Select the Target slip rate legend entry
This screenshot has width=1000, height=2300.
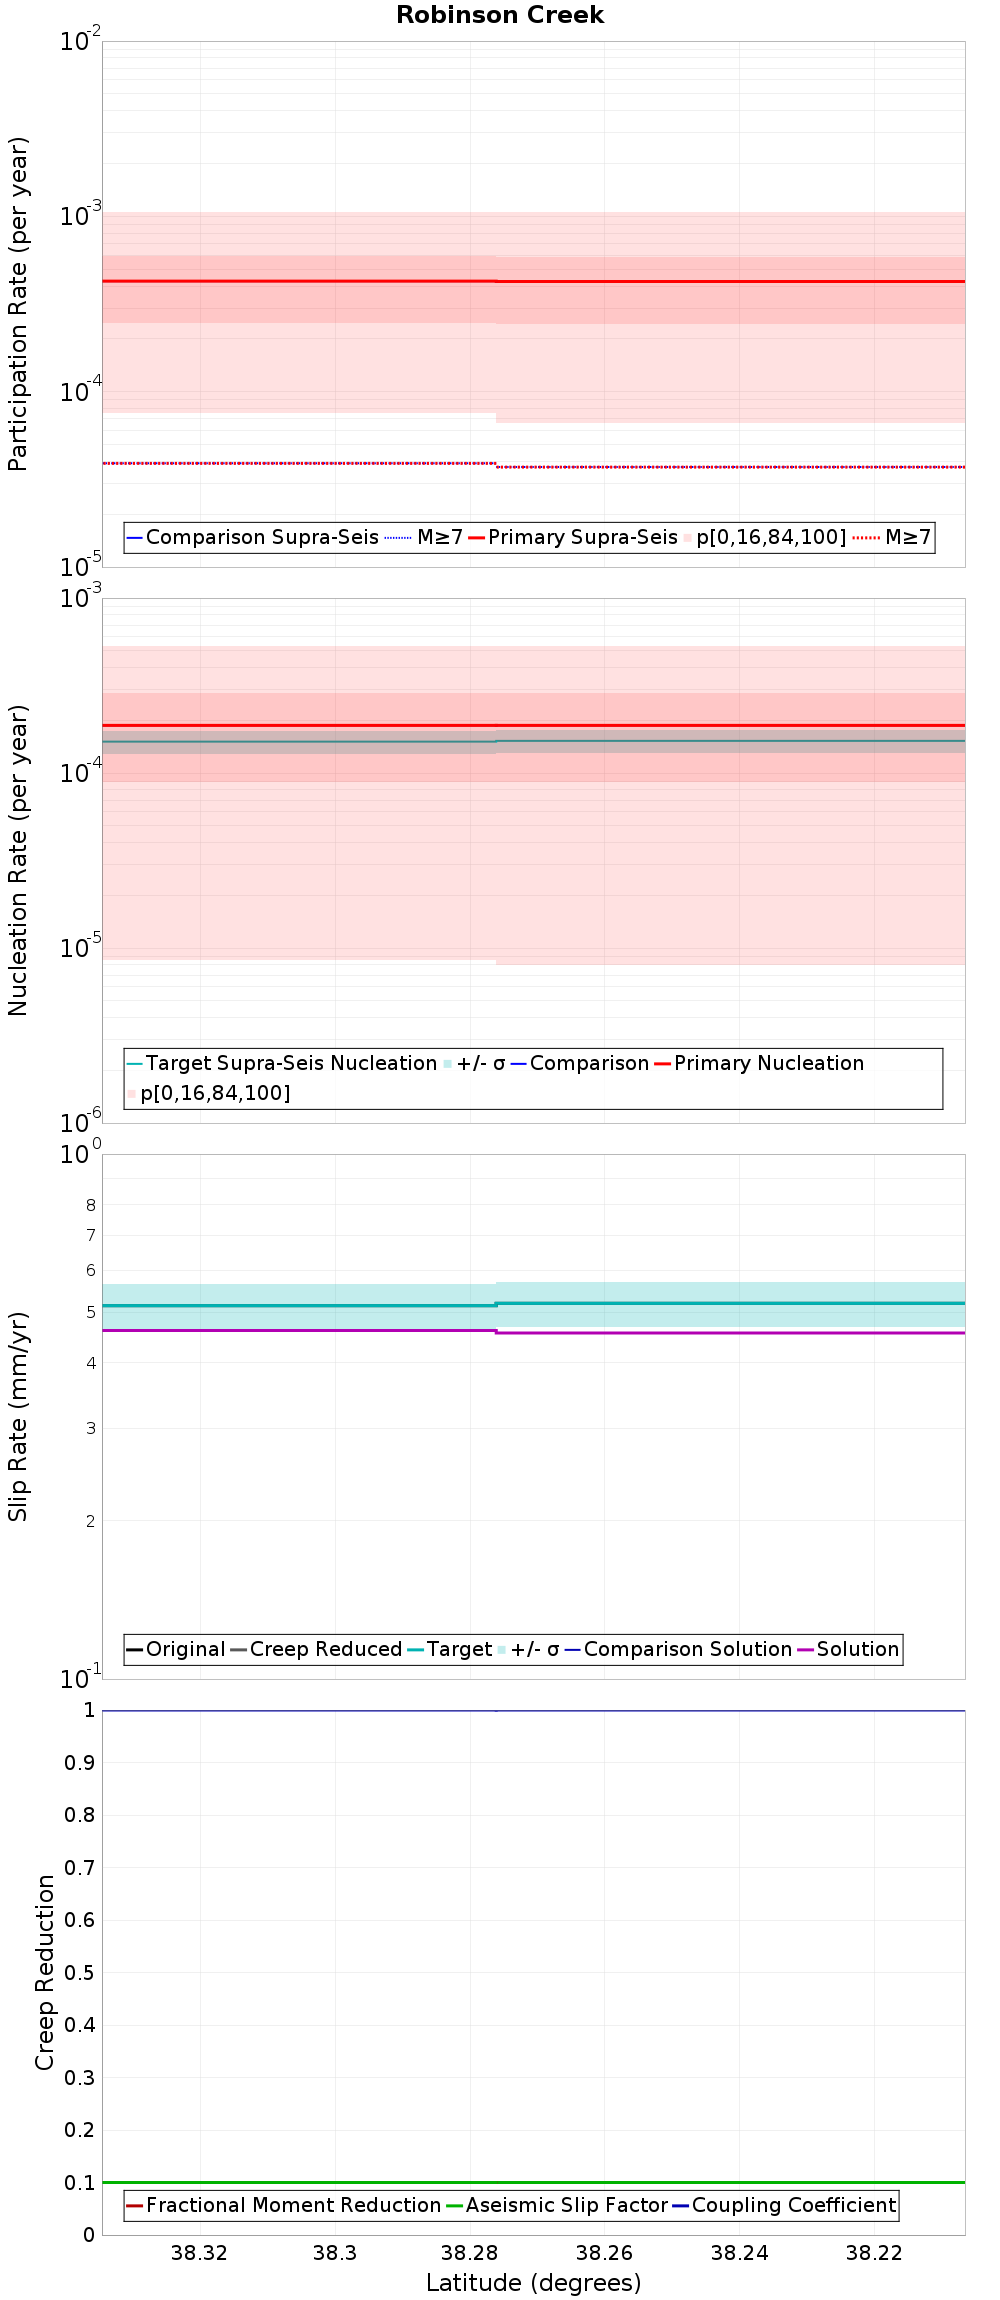click(450, 1649)
